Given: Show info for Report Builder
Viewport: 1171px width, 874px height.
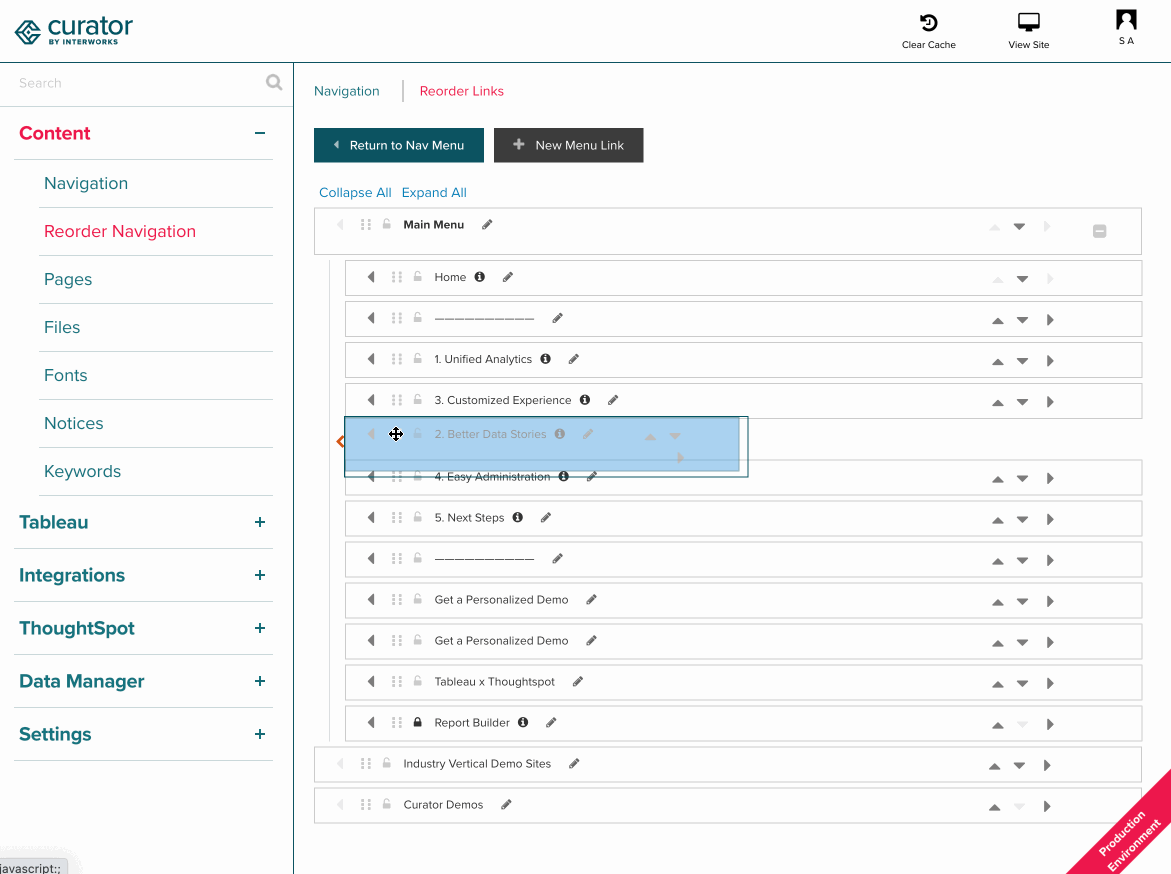Looking at the screenshot, I should (x=523, y=723).
